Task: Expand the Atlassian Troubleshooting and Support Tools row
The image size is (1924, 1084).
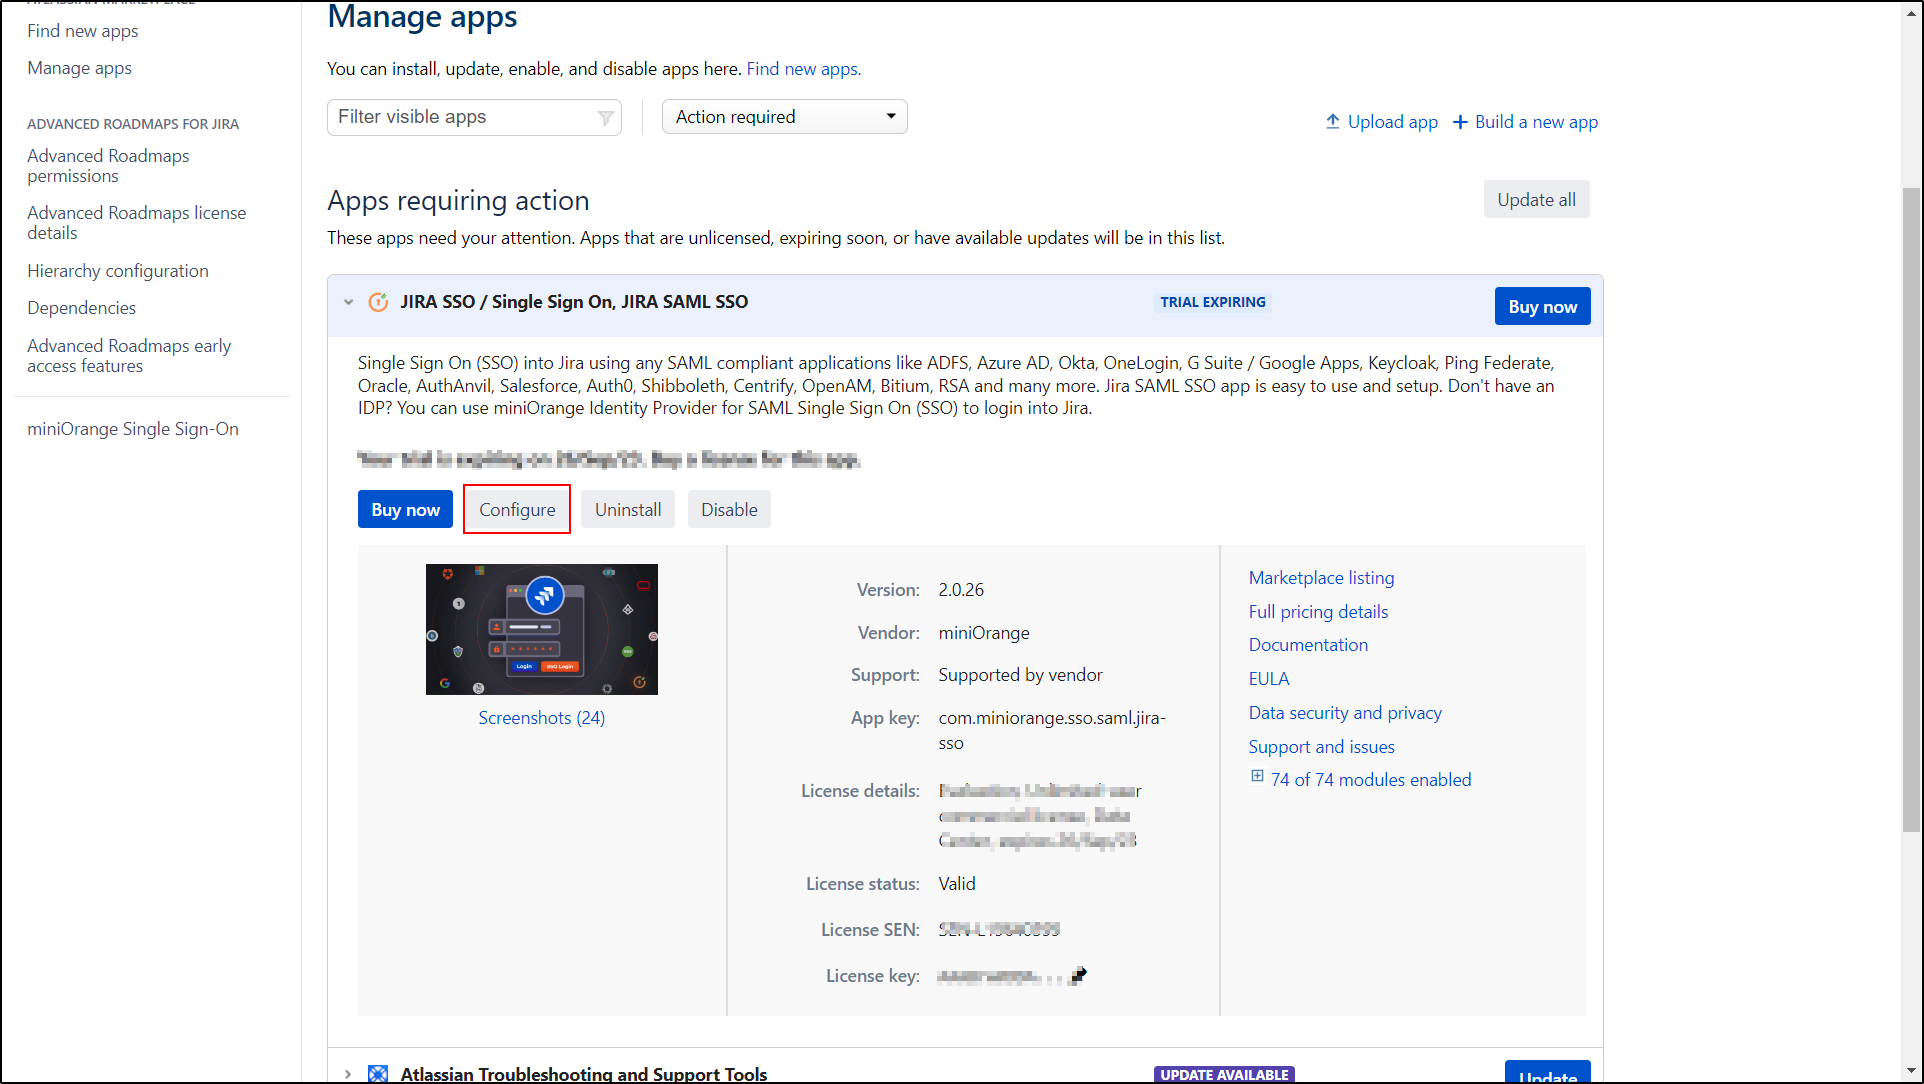Action: [x=348, y=1073]
